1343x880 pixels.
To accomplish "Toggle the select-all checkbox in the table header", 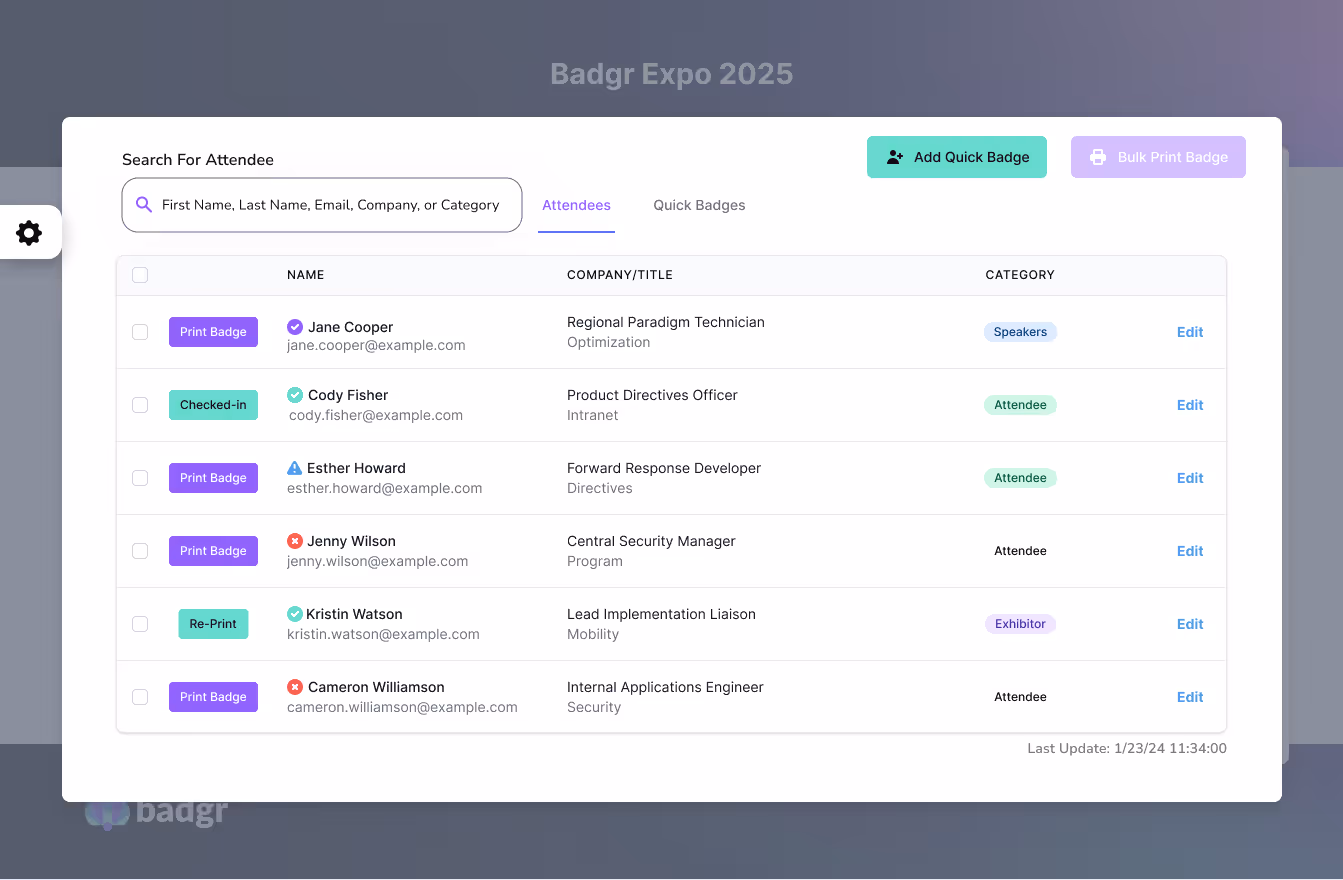I will pyautogui.click(x=140, y=275).
